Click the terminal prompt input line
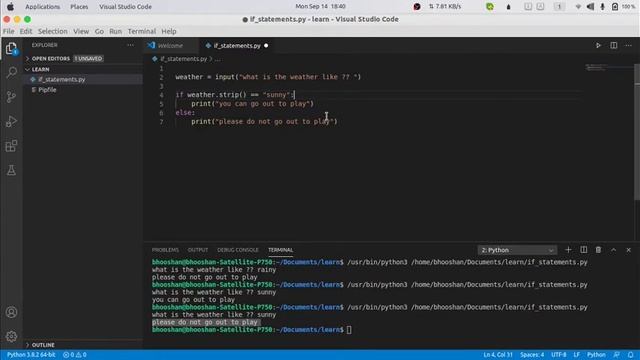The image size is (640, 360). click(349, 330)
